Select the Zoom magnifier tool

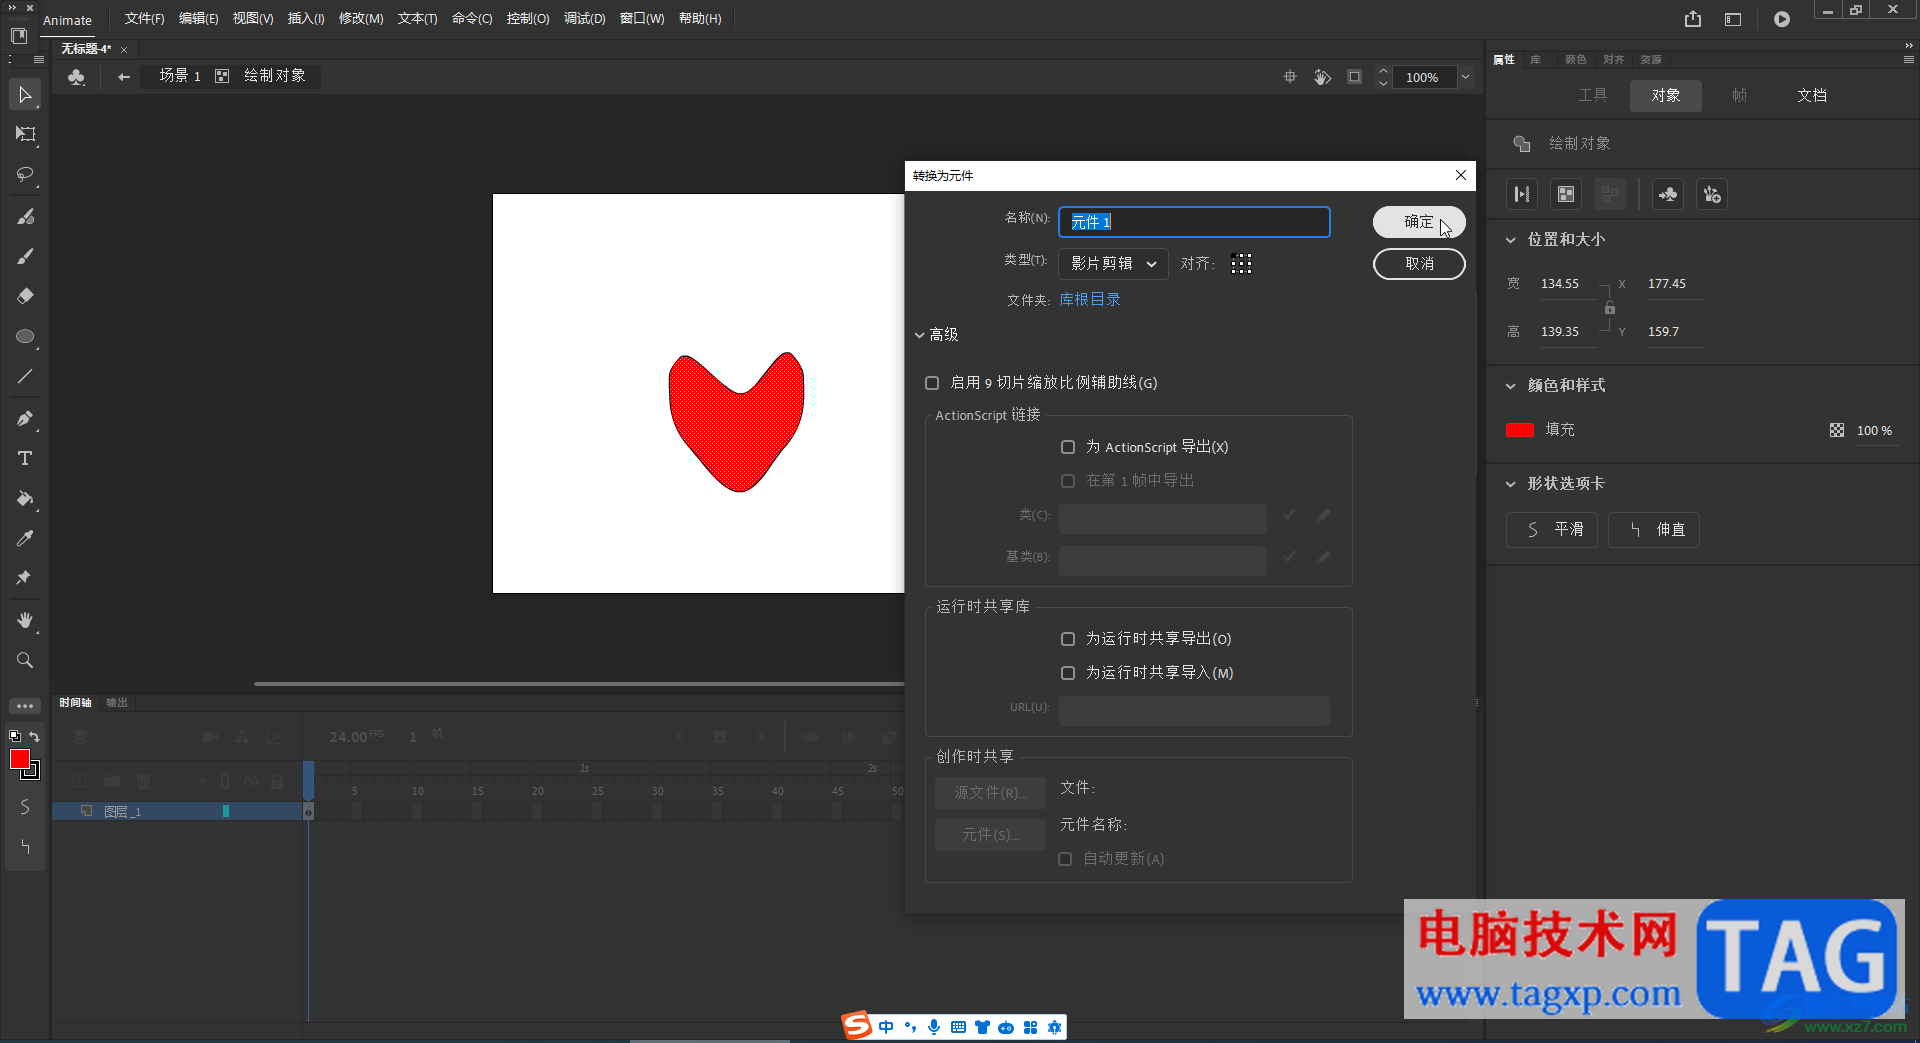25,660
